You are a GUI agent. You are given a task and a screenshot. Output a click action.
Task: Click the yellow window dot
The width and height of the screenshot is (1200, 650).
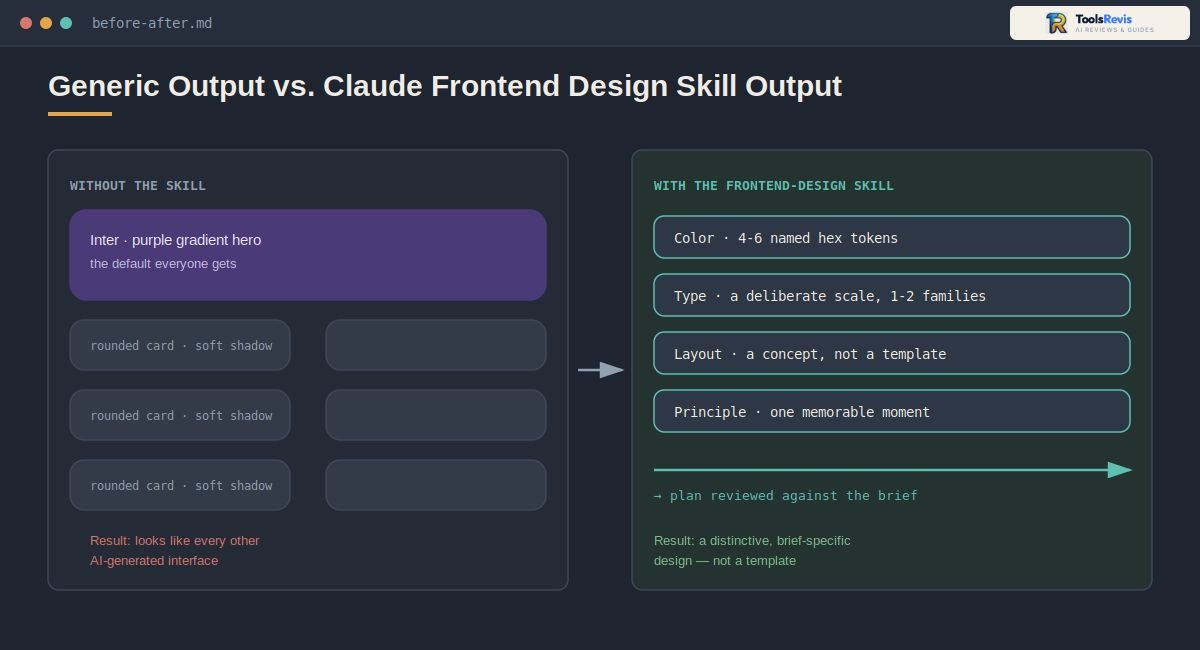(46, 23)
